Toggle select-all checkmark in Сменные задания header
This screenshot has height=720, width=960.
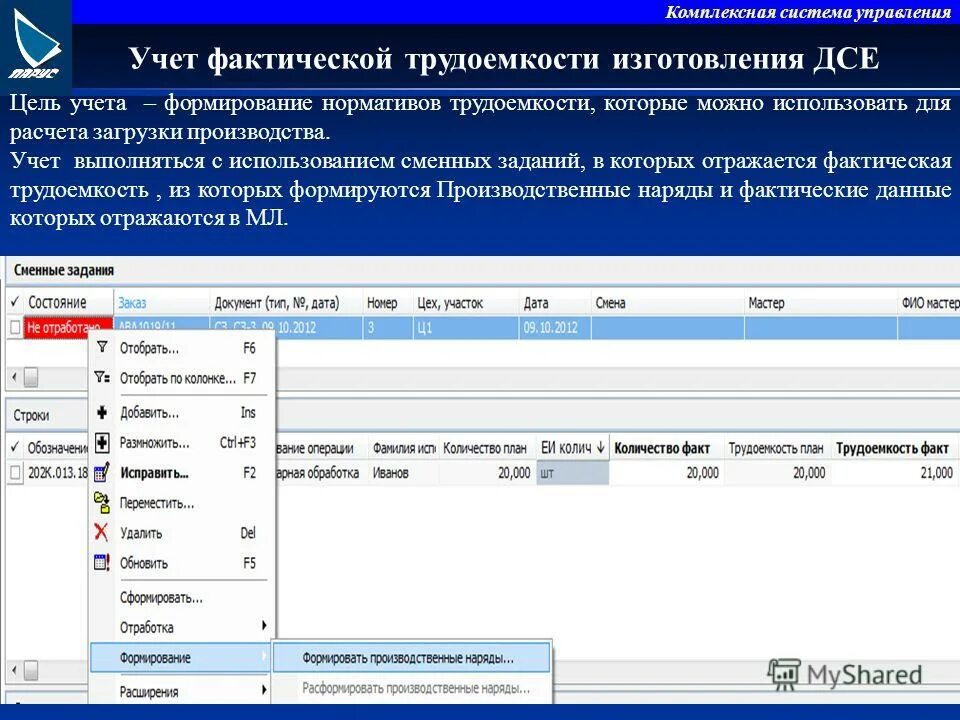click(x=15, y=302)
